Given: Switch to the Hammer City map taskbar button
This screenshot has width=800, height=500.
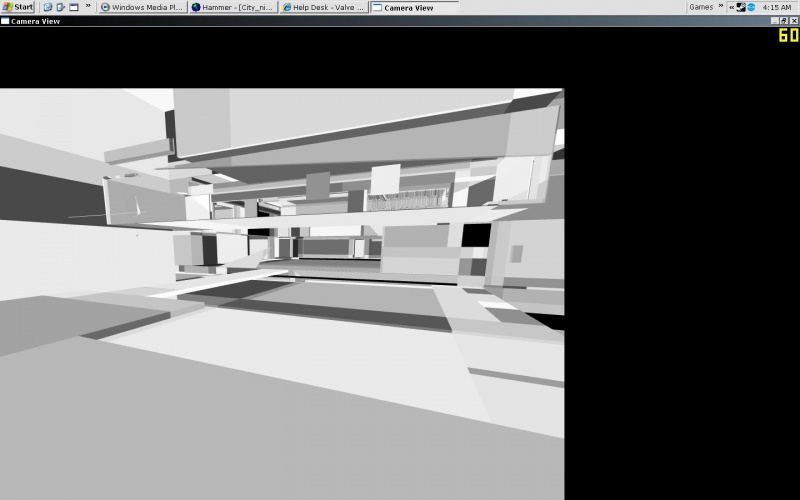Looking at the screenshot, I should click(234, 7).
